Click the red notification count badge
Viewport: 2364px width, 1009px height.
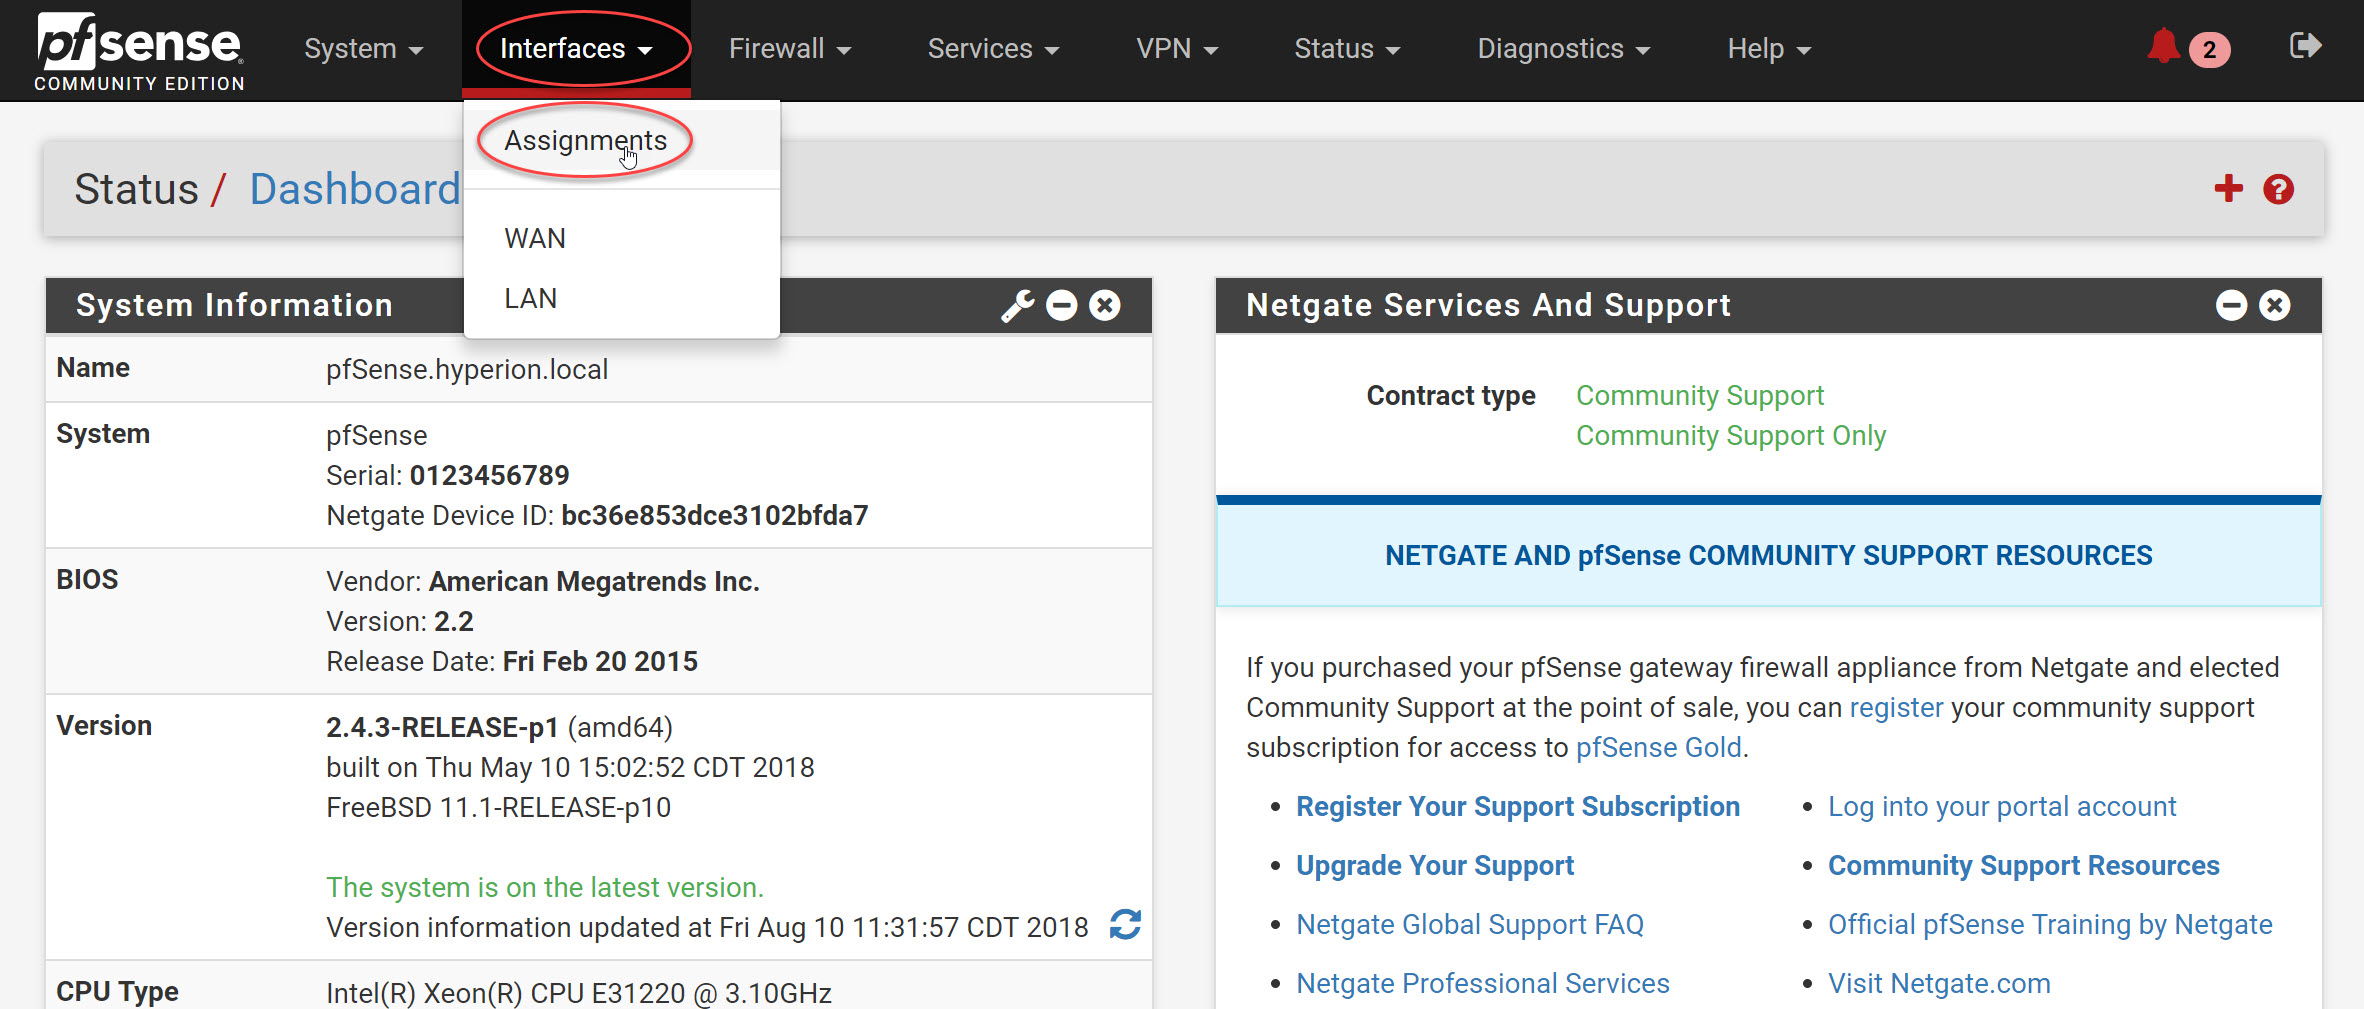tap(2209, 49)
